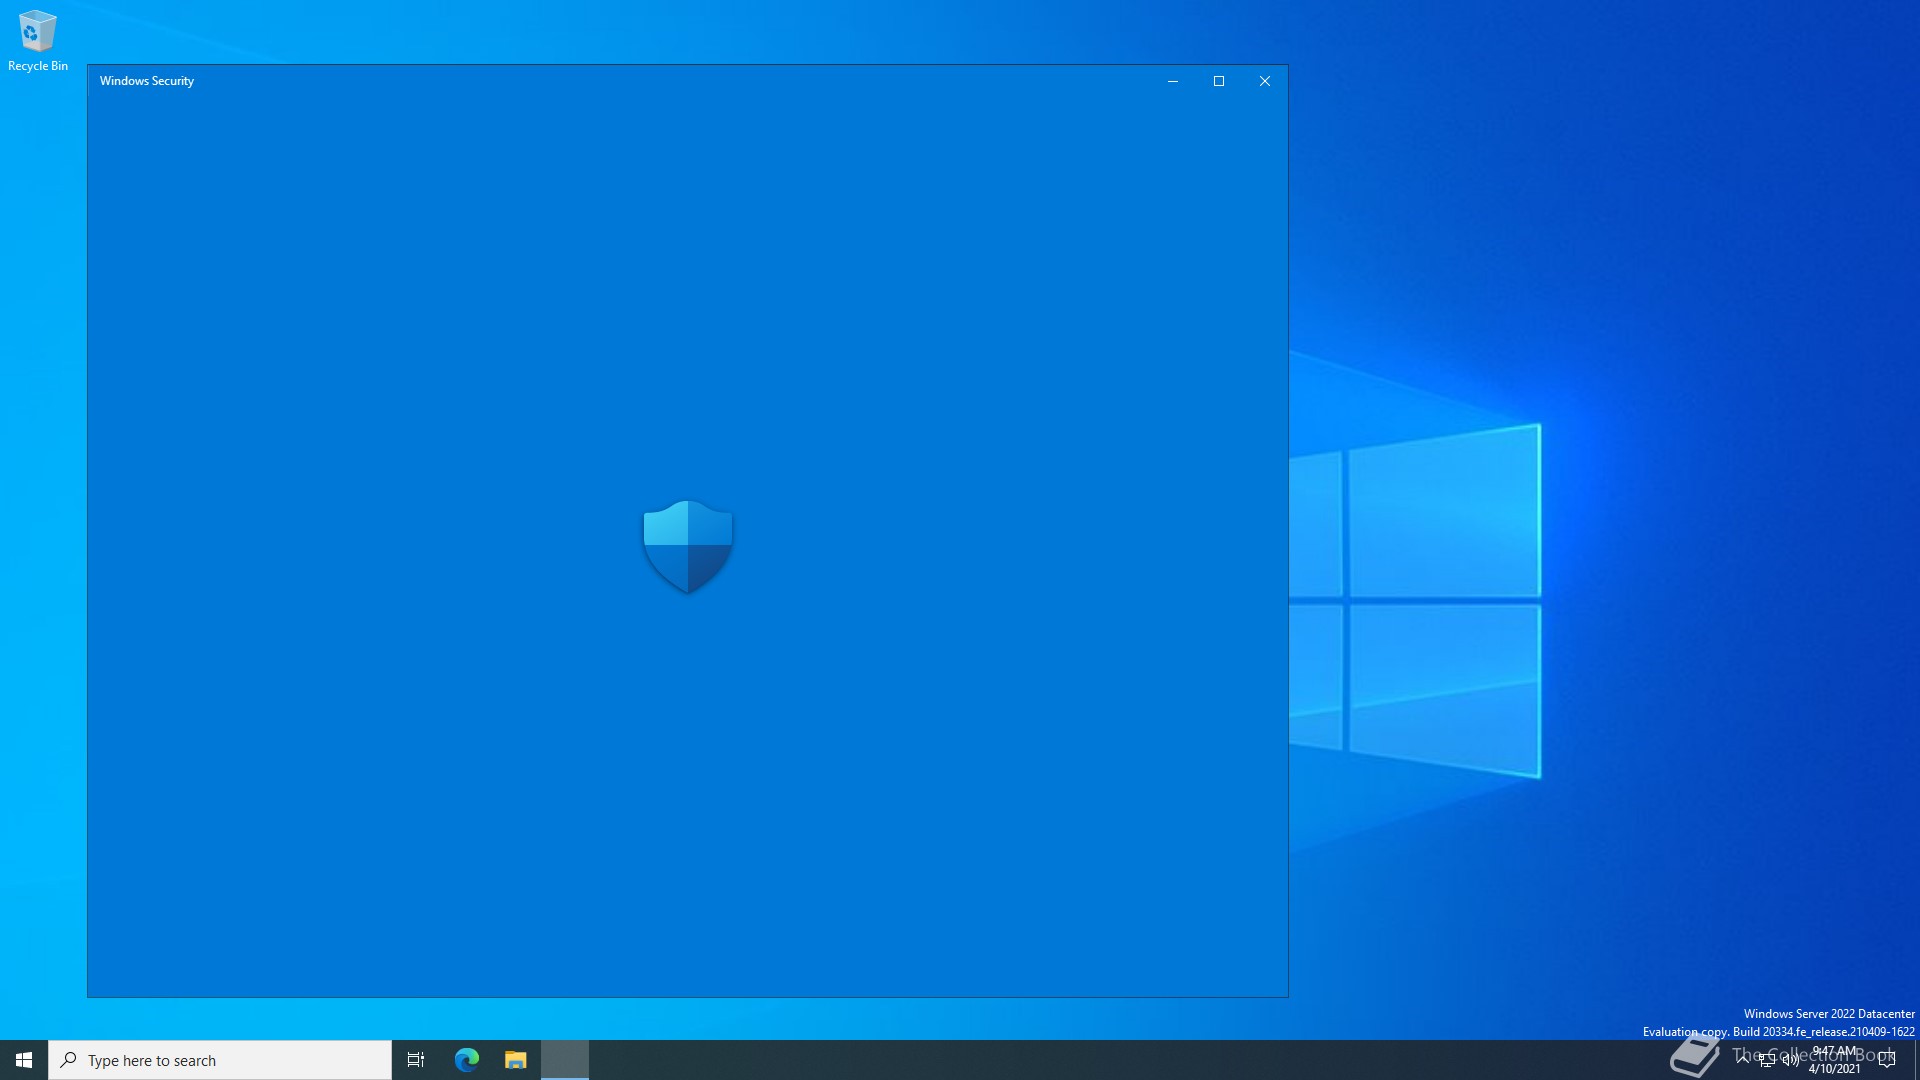Viewport: 1920px width, 1080px height.
Task: Open Task View from the taskbar
Action: coord(416,1060)
